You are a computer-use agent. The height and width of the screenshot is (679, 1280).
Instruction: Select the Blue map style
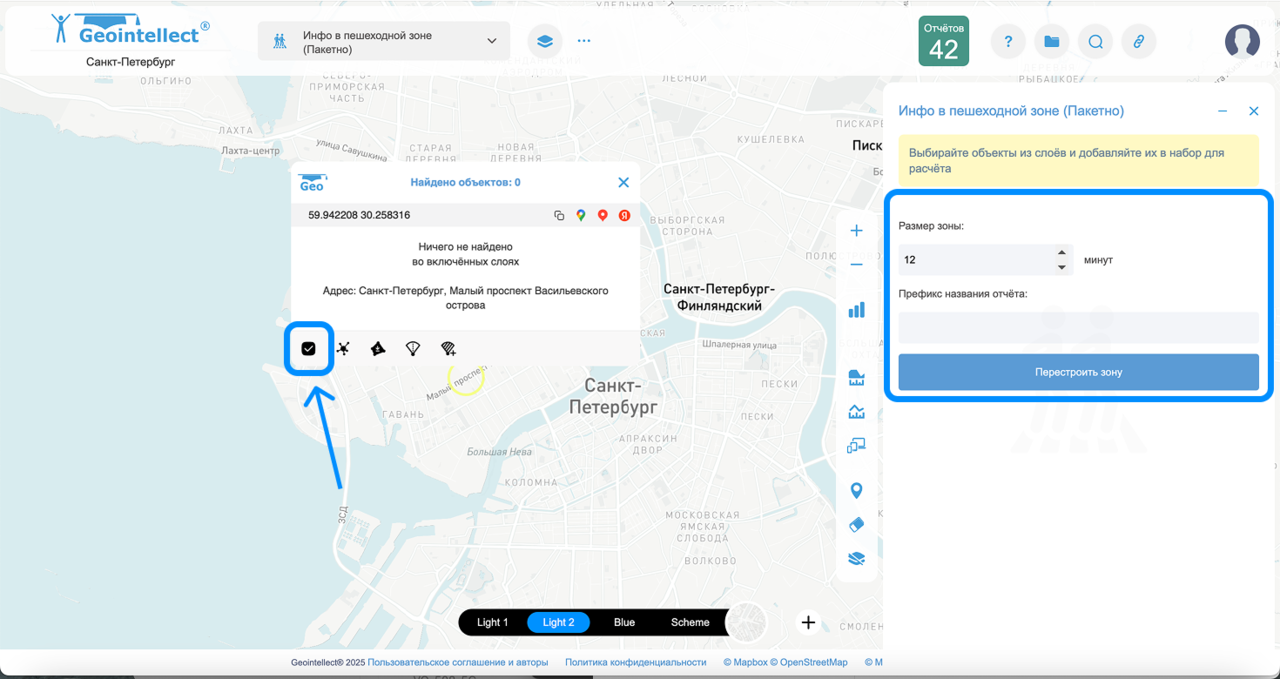point(624,622)
